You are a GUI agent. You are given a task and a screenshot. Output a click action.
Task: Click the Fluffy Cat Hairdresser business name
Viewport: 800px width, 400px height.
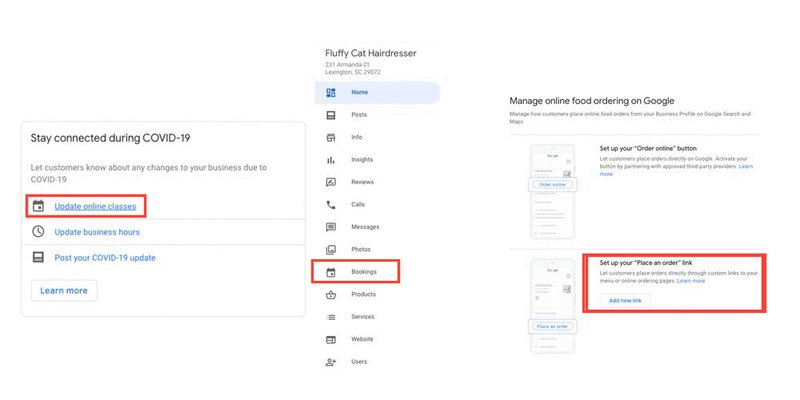(370, 53)
